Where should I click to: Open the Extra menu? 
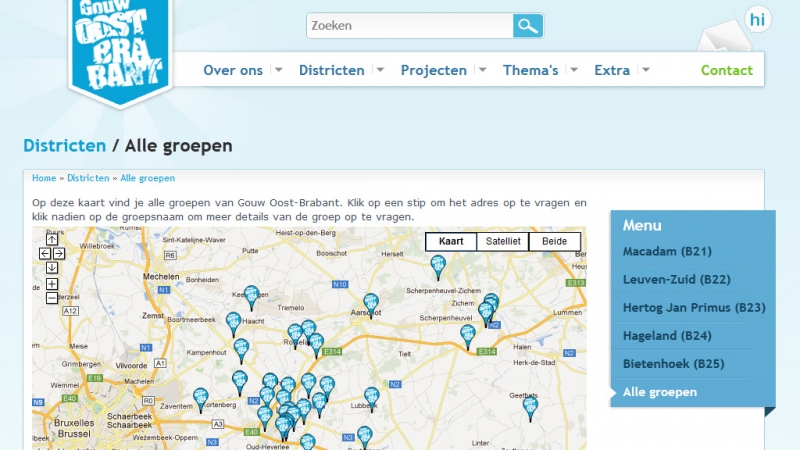(612, 70)
